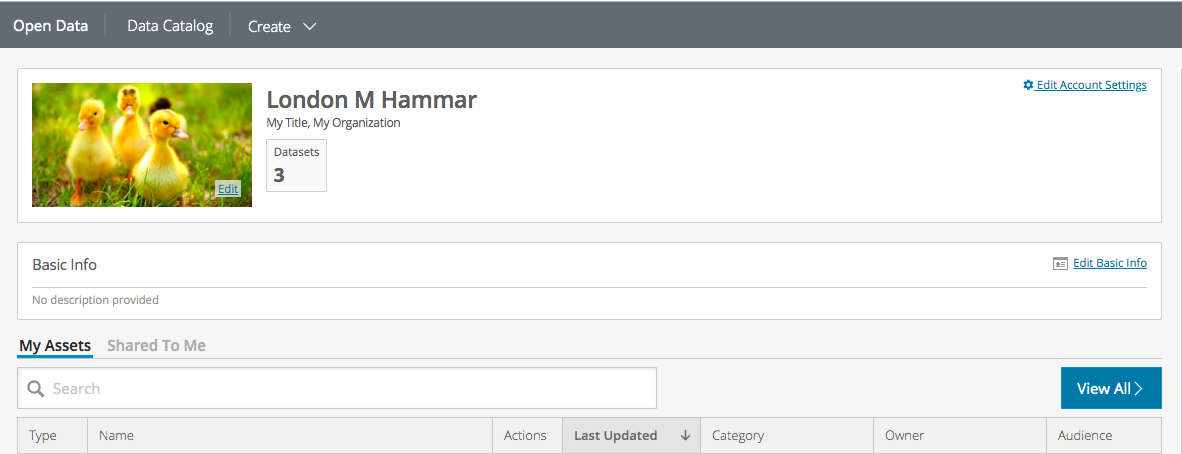Click the Datasets count box
The height and width of the screenshot is (454, 1182).
[296, 165]
